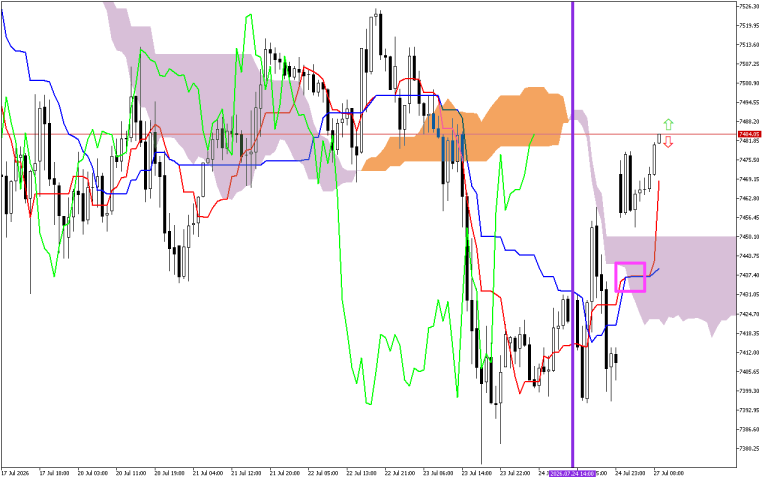
Task: Click the 7443.75 price axis label
Action: coord(750,256)
